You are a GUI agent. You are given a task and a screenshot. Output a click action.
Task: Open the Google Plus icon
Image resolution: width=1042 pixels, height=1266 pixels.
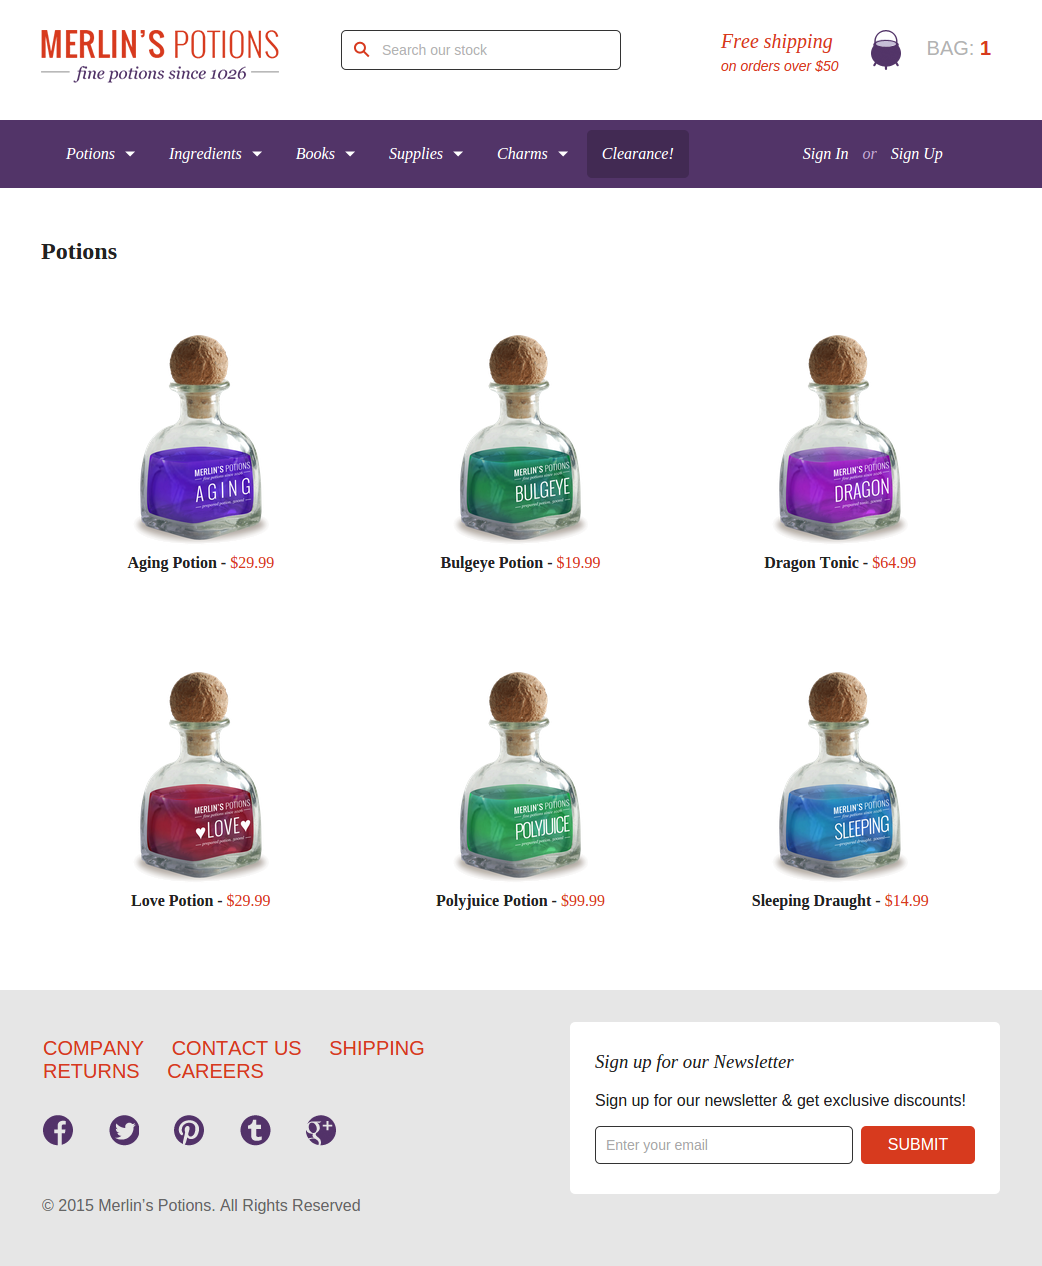320,1130
